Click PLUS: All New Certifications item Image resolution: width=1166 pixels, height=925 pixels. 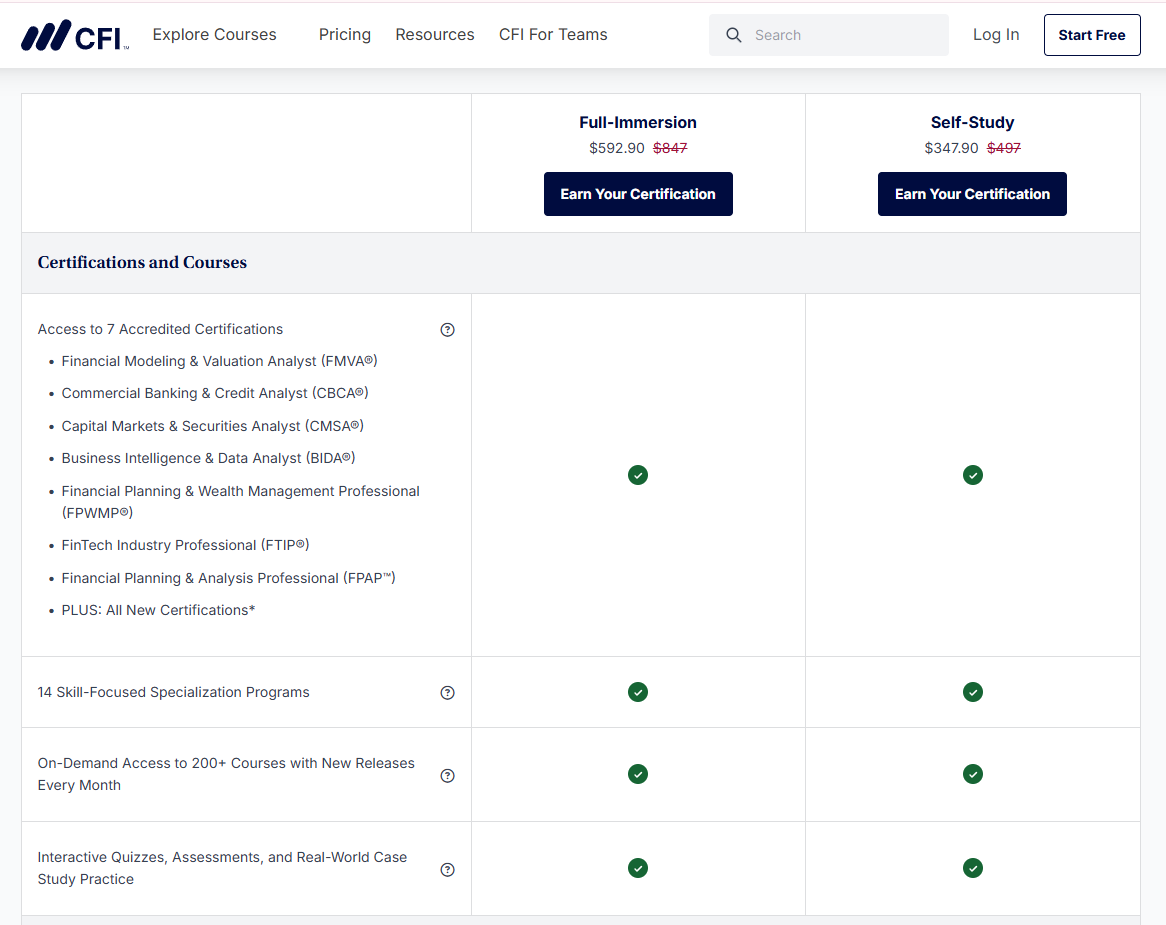coord(158,610)
